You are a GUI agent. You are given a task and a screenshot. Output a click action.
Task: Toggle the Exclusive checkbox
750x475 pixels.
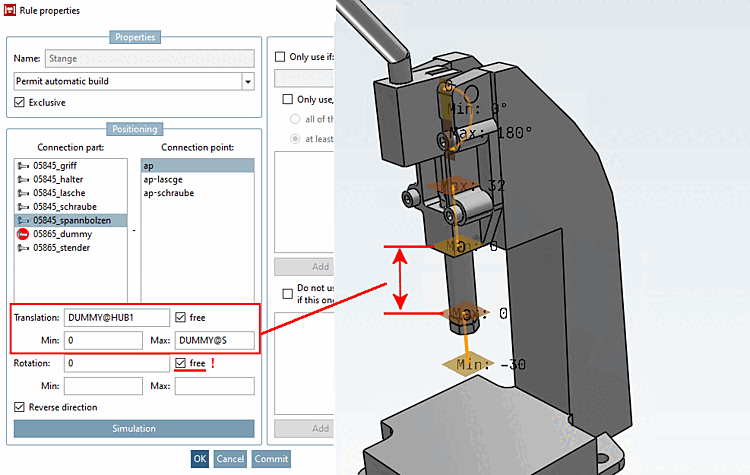pyautogui.click(x=19, y=102)
